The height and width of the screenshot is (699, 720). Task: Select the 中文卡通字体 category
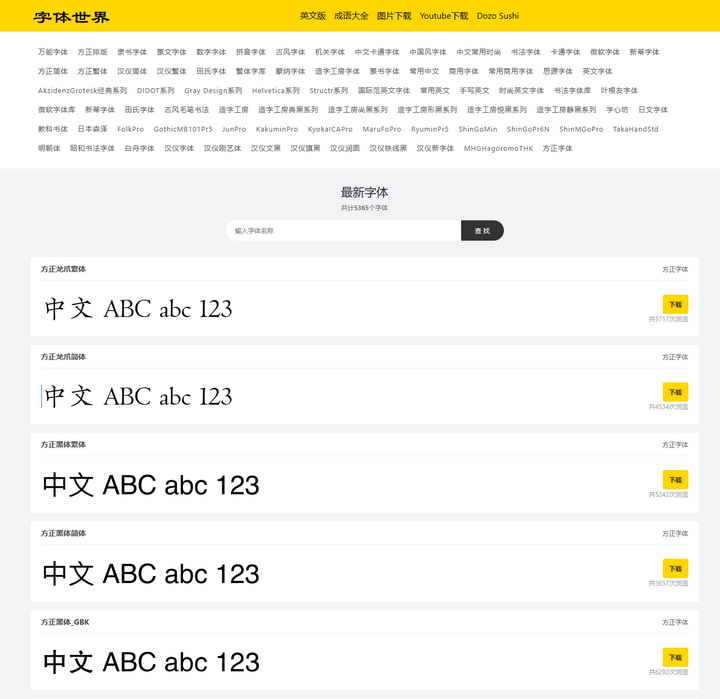[377, 52]
